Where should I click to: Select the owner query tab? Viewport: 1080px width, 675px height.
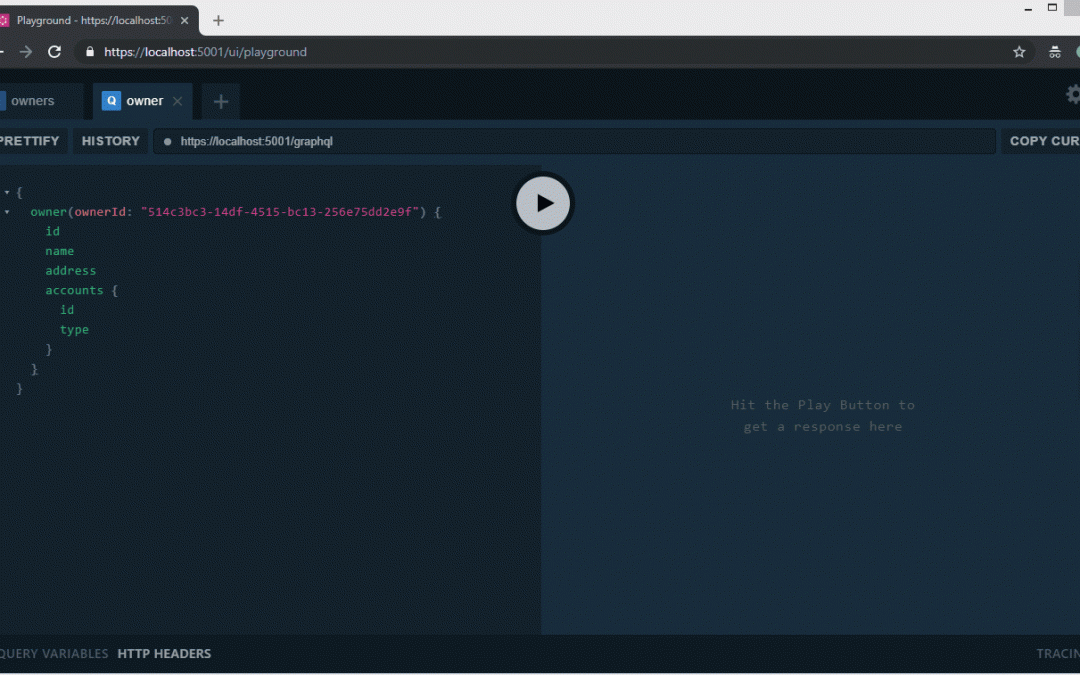[144, 101]
